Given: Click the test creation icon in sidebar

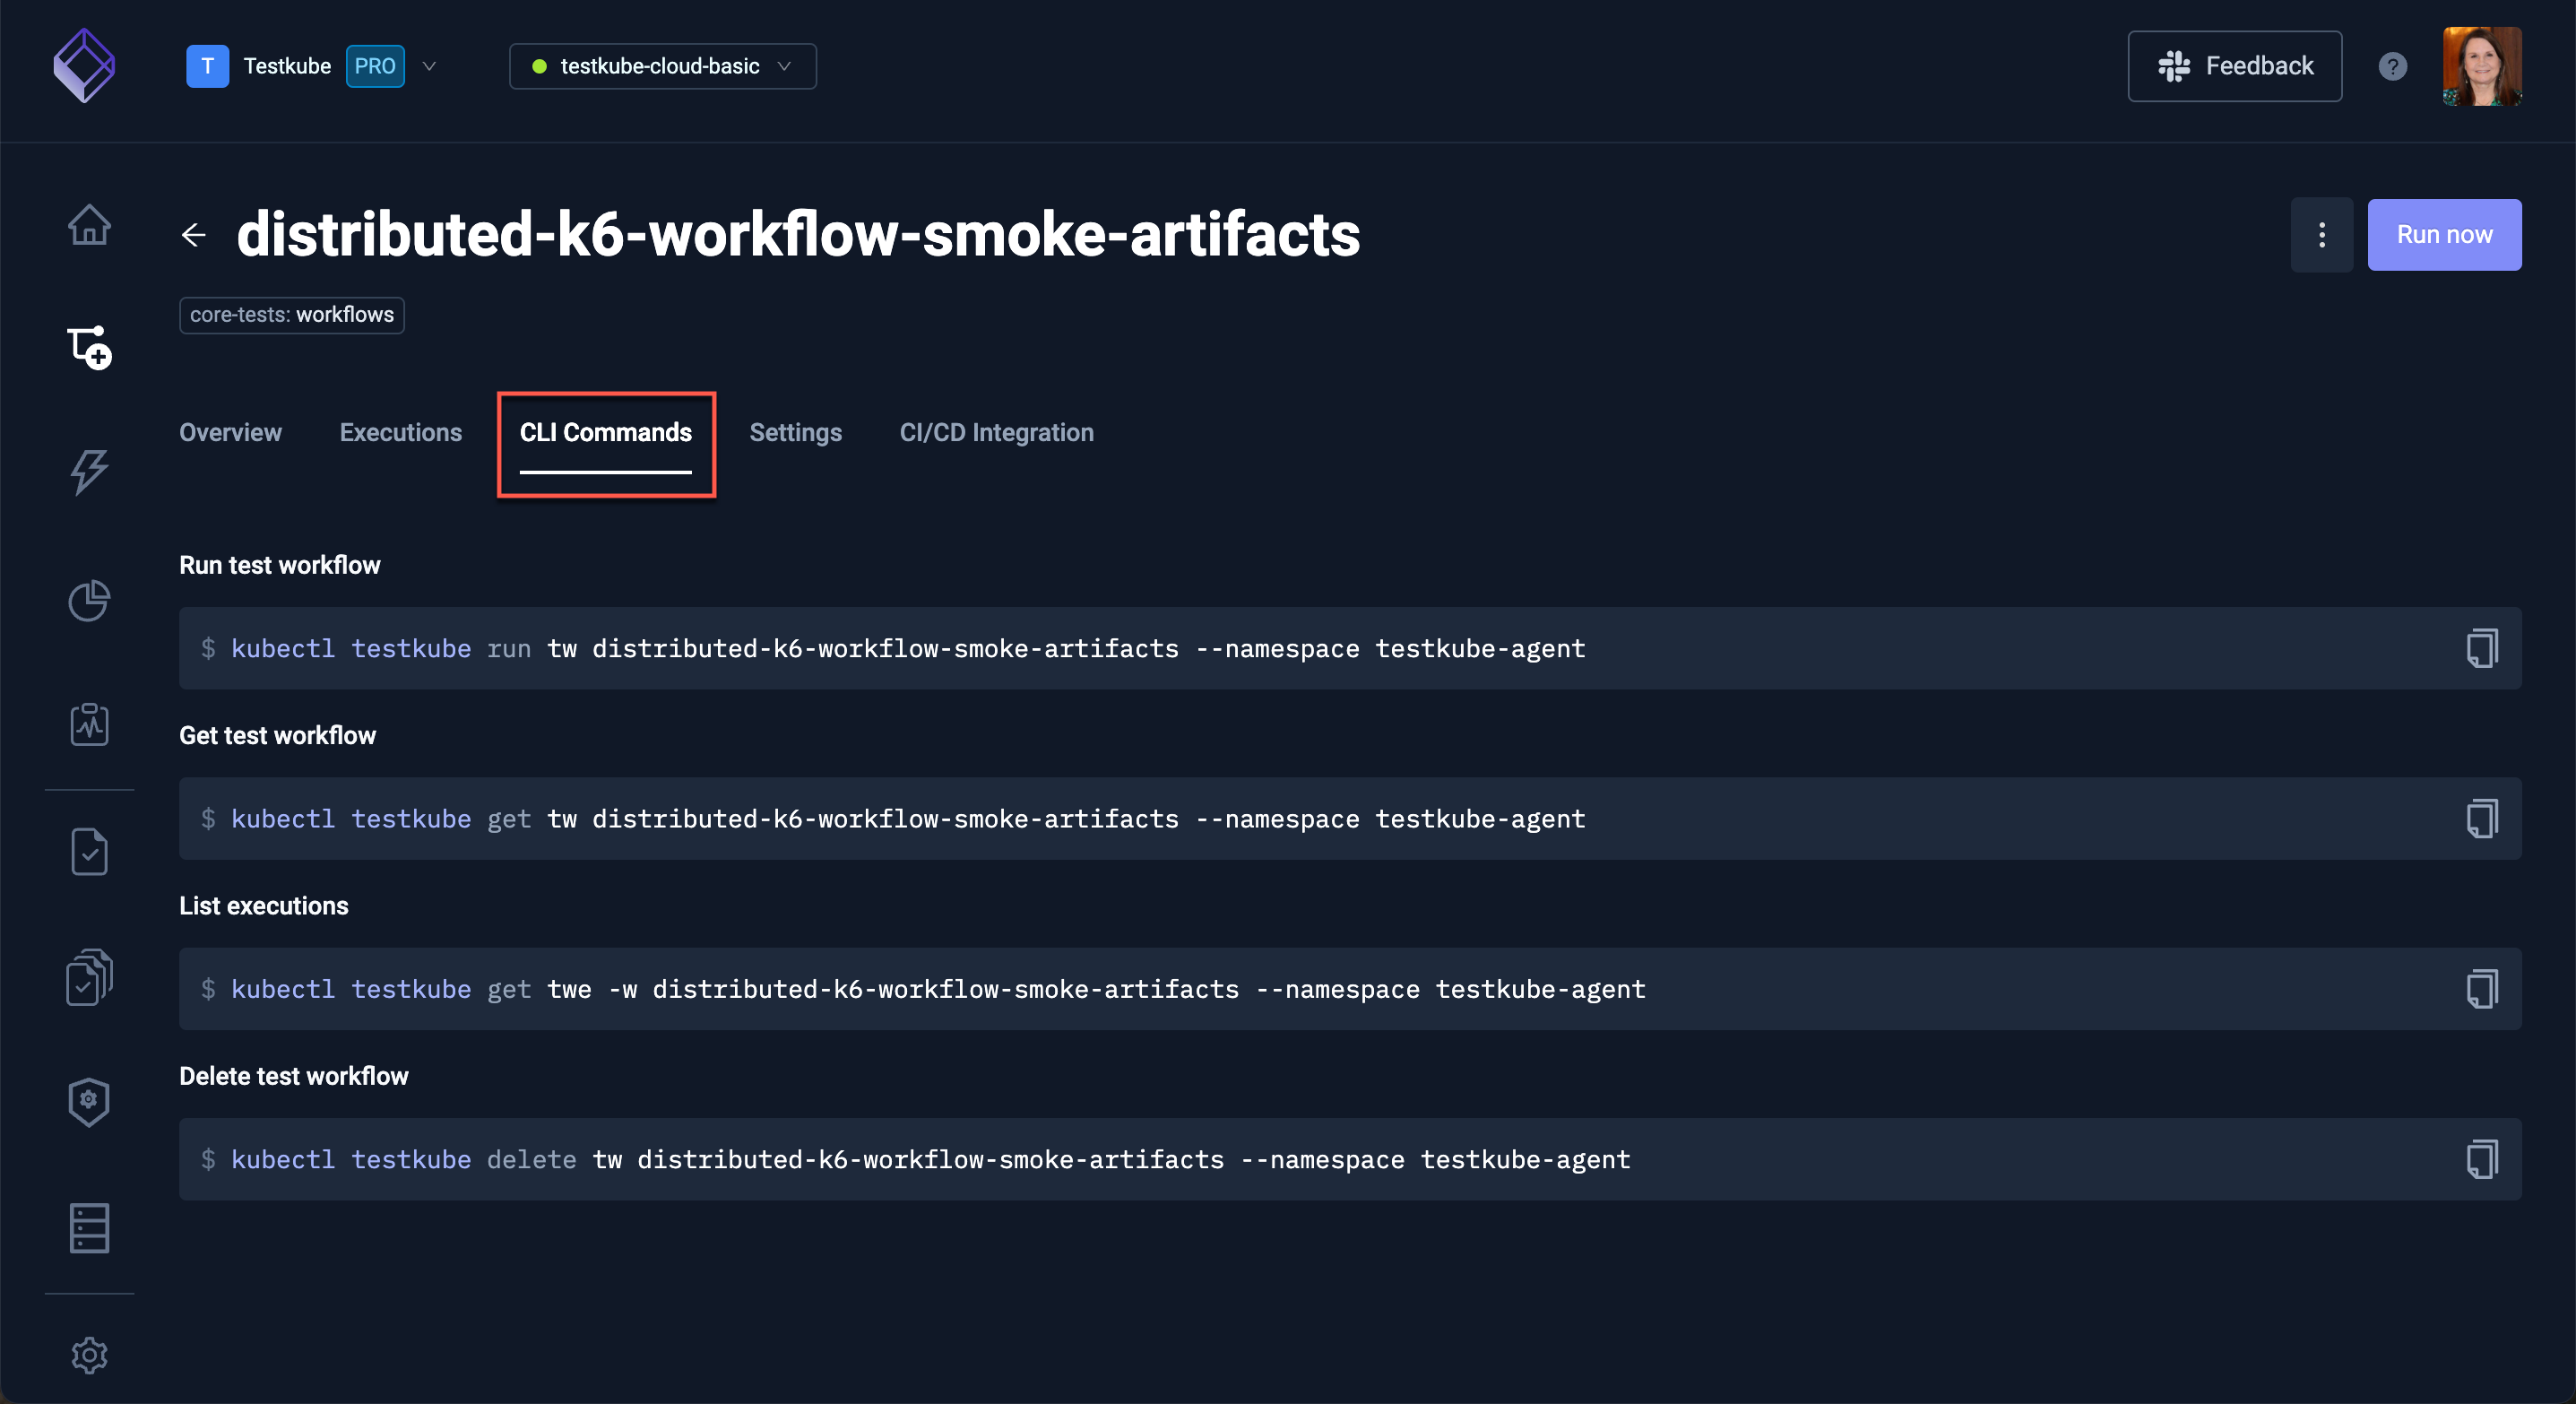Looking at the screenshot, I should 88,348.
